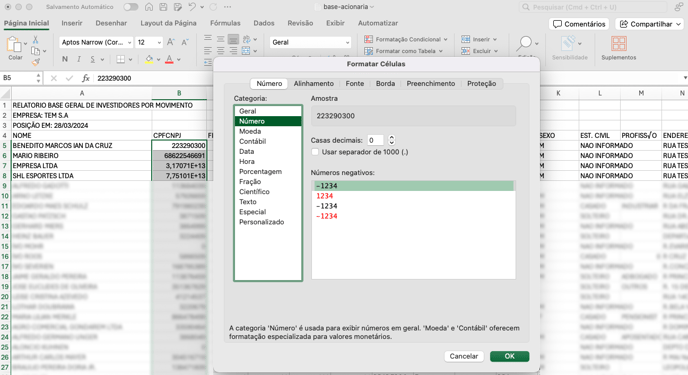Click the Copy icon
688x375 pixels.
click(36, 51)
